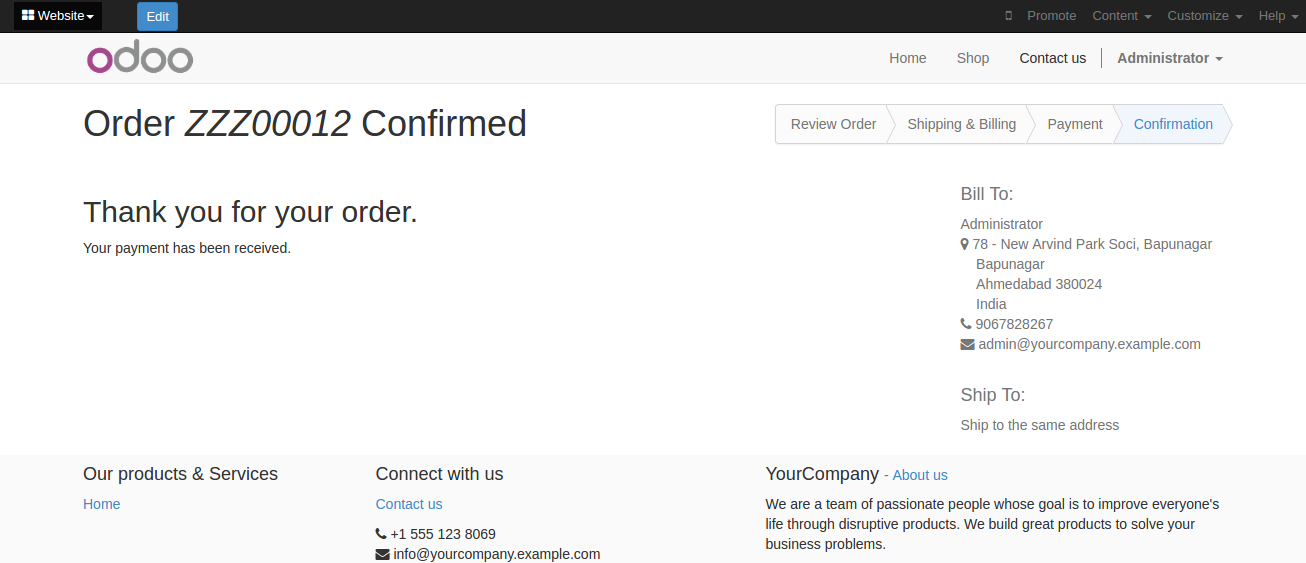Click the mobile preview icon next to Promote

(1008, 16)
